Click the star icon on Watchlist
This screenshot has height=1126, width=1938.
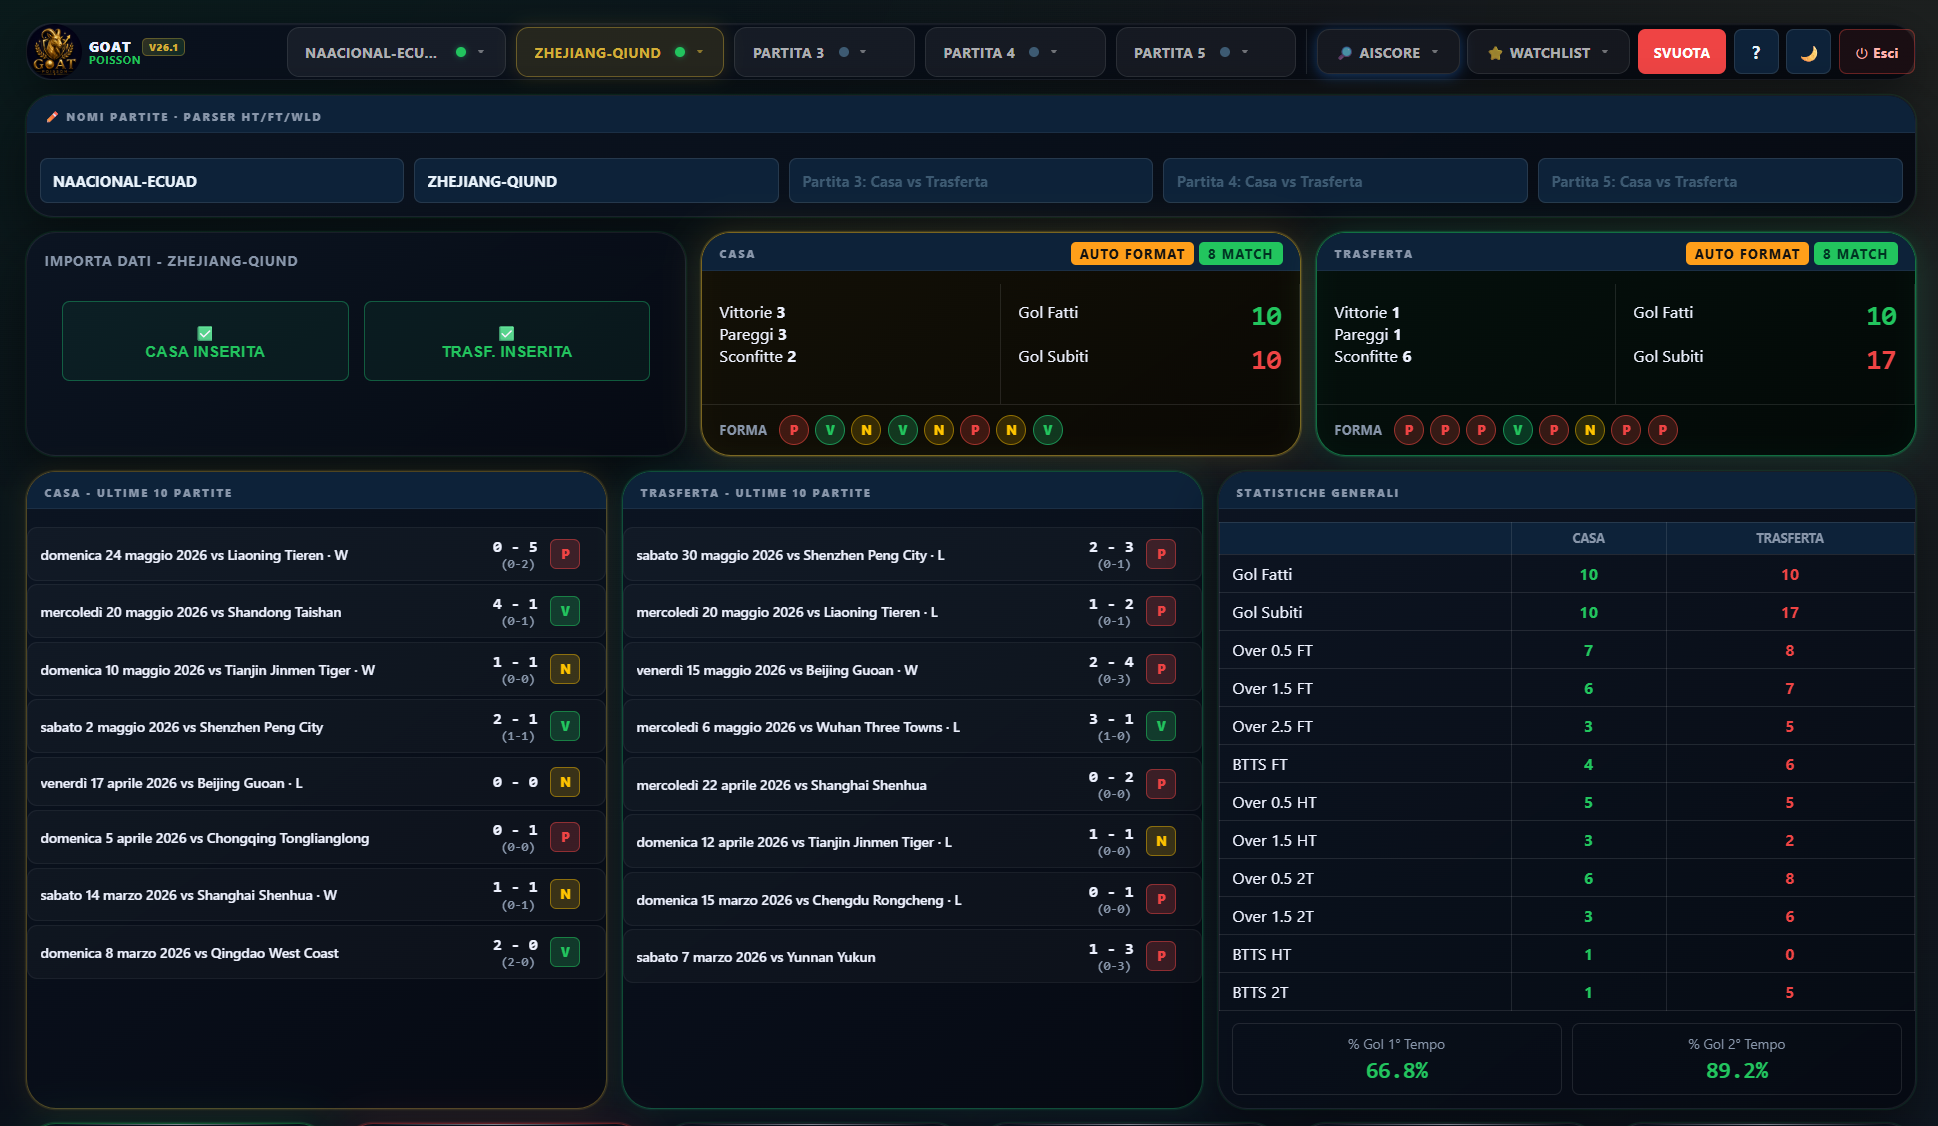pos(1495,53)
